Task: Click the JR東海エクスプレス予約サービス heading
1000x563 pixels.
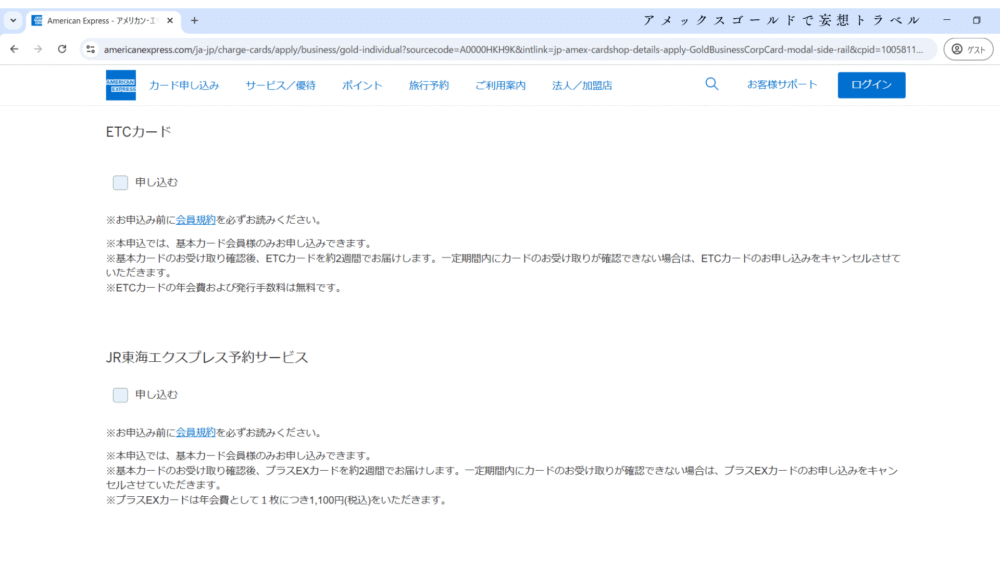Action: 207,357
